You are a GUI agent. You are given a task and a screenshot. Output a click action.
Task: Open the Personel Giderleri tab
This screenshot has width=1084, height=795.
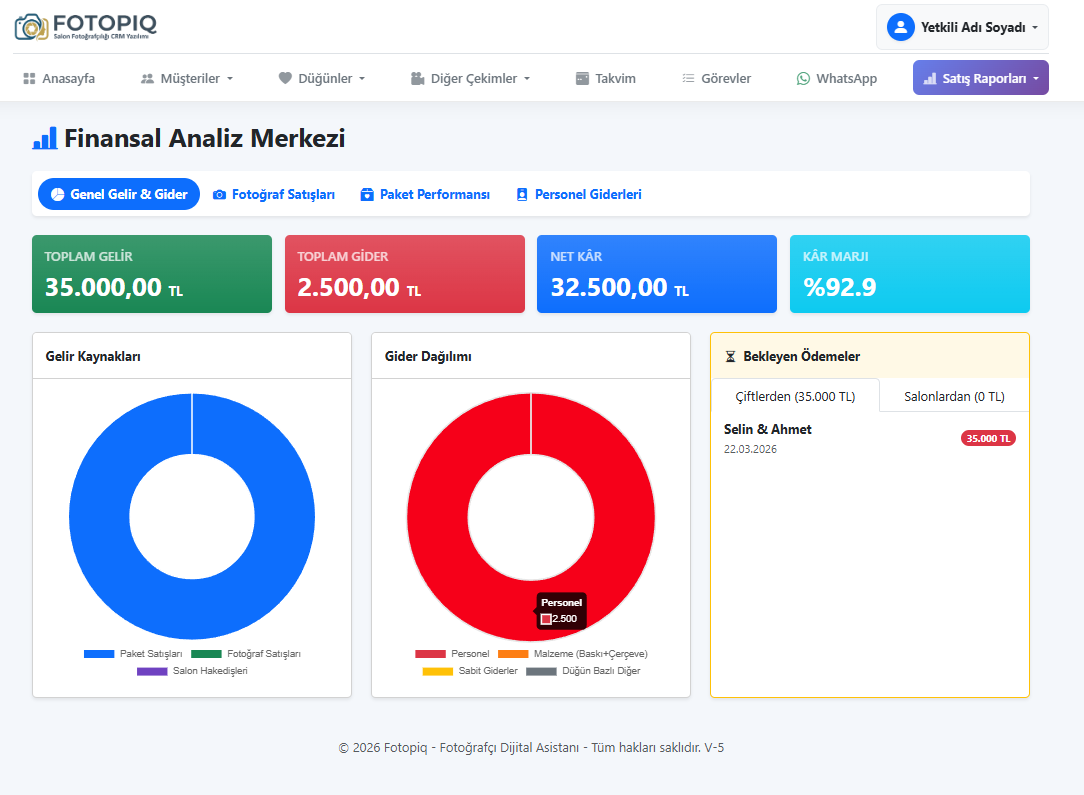(579, 195)
